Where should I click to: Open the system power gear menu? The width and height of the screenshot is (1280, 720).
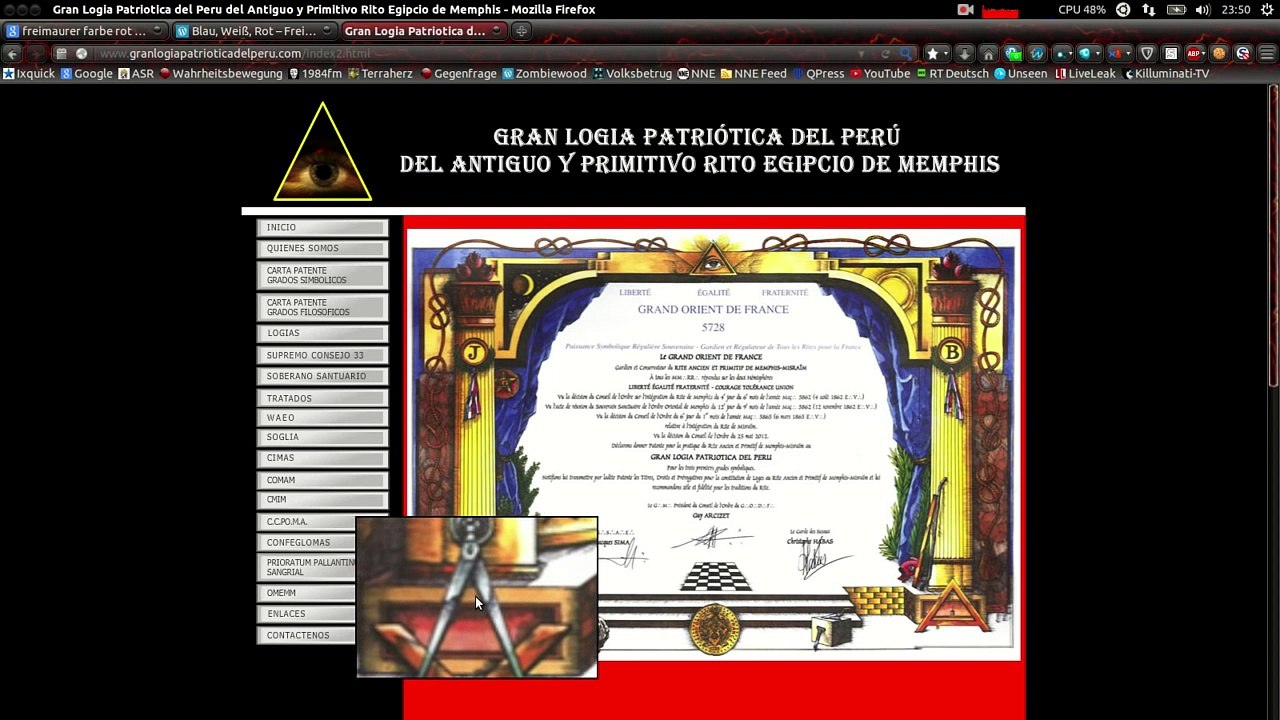pos(1267,10)
